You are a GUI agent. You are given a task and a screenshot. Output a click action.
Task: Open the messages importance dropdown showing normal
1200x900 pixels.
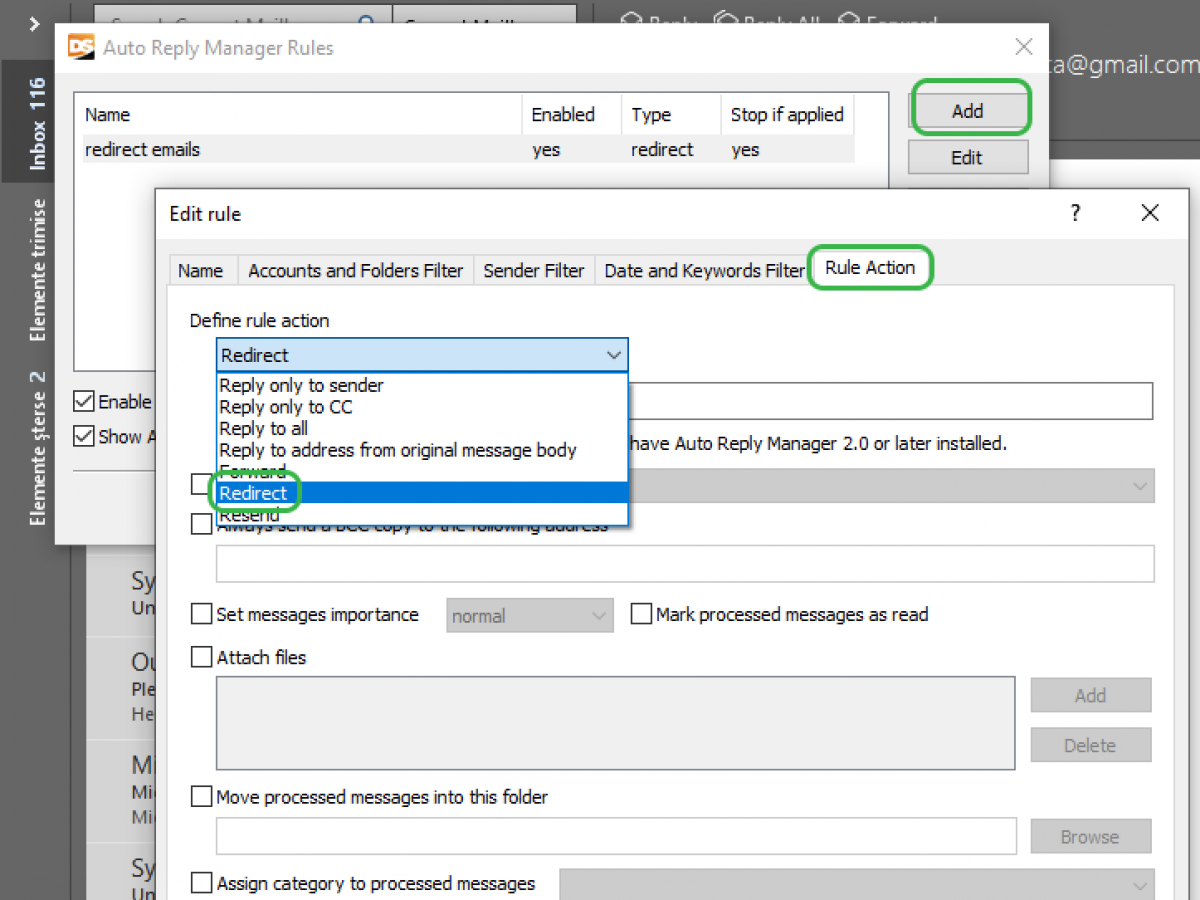(600, 614)
